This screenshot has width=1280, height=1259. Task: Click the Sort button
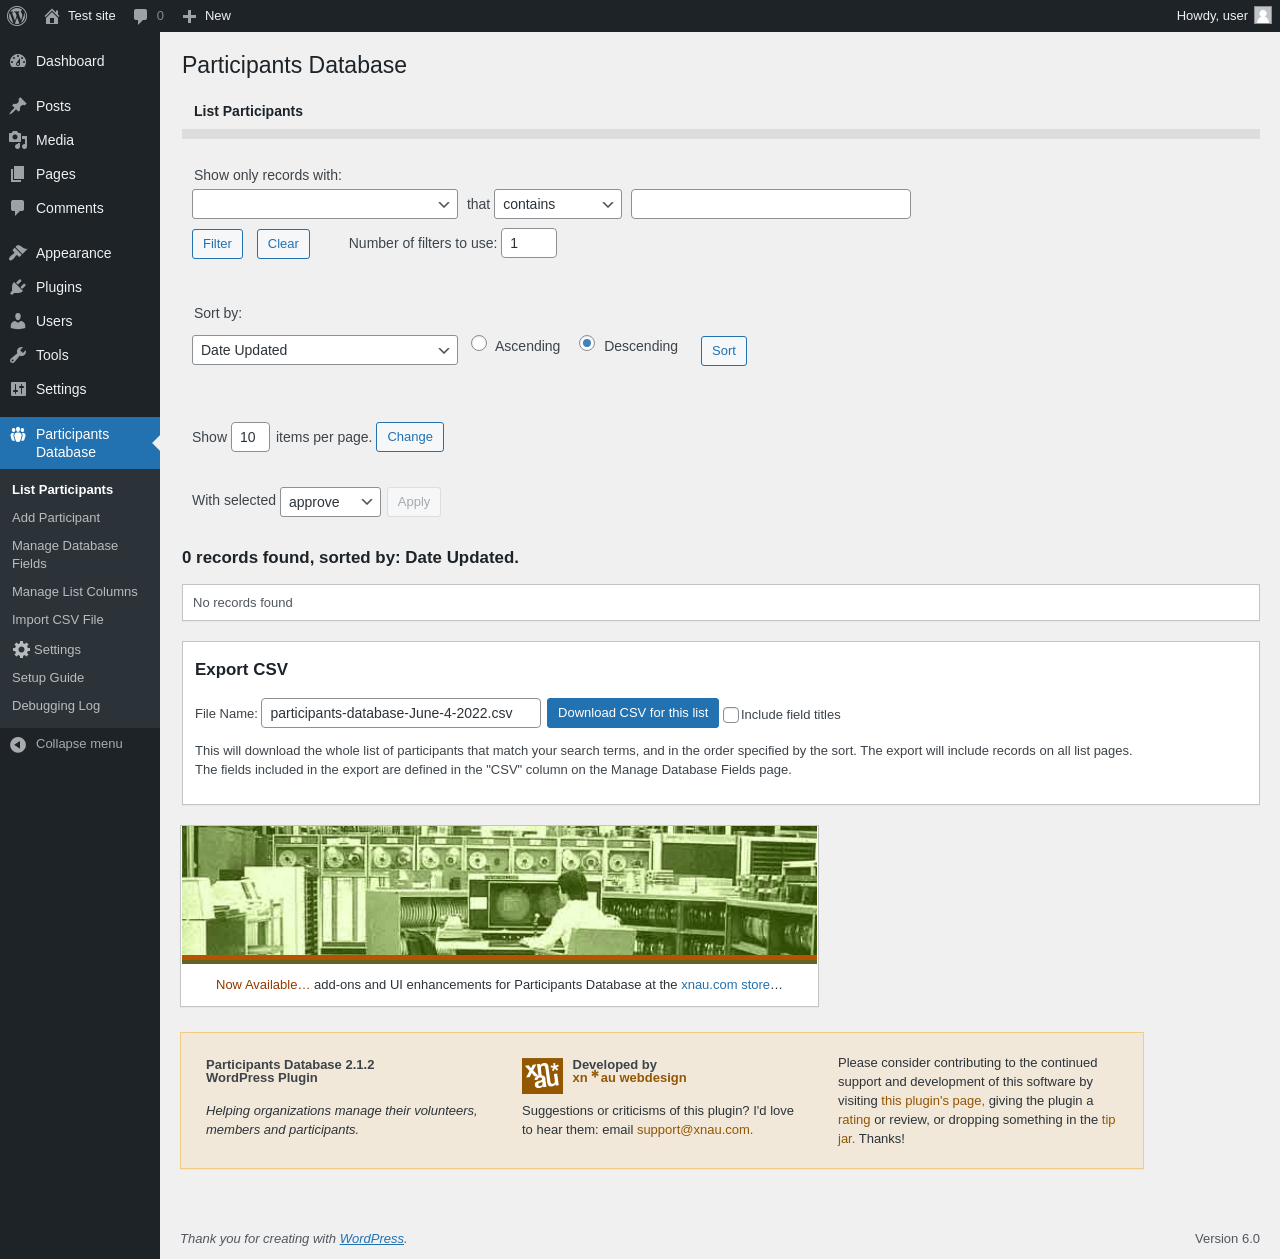pos(724,351)
